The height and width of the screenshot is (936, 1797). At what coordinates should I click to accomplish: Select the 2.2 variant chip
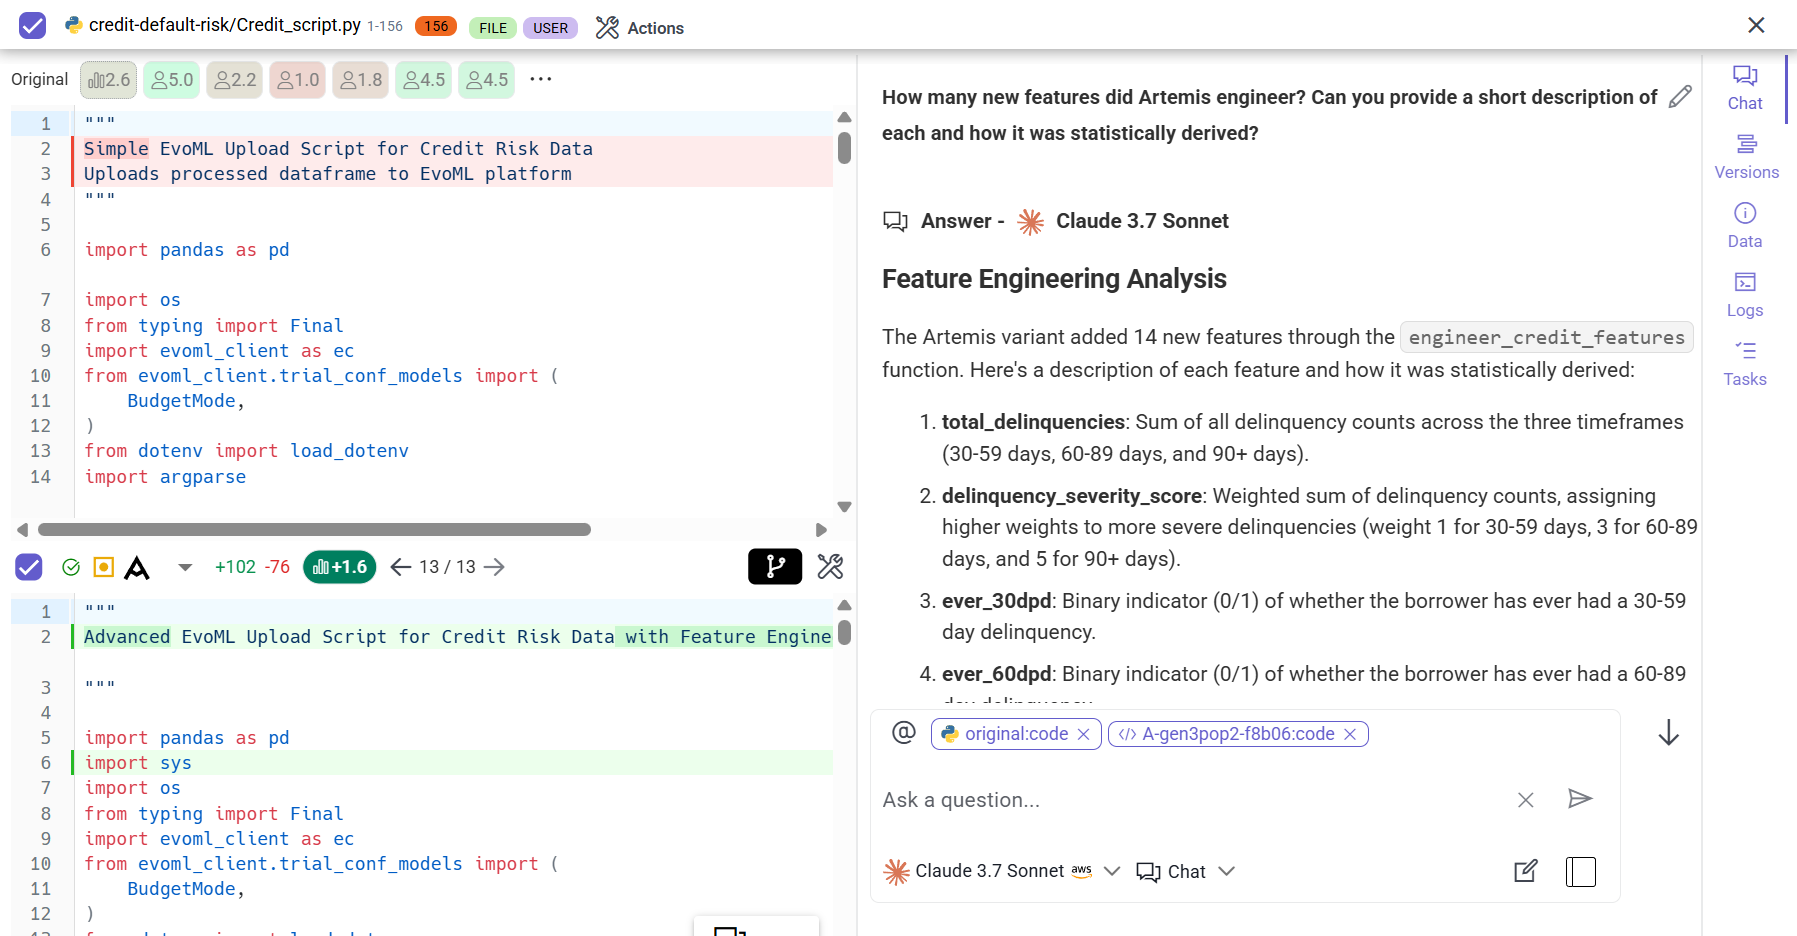click(x=235, y=80)
